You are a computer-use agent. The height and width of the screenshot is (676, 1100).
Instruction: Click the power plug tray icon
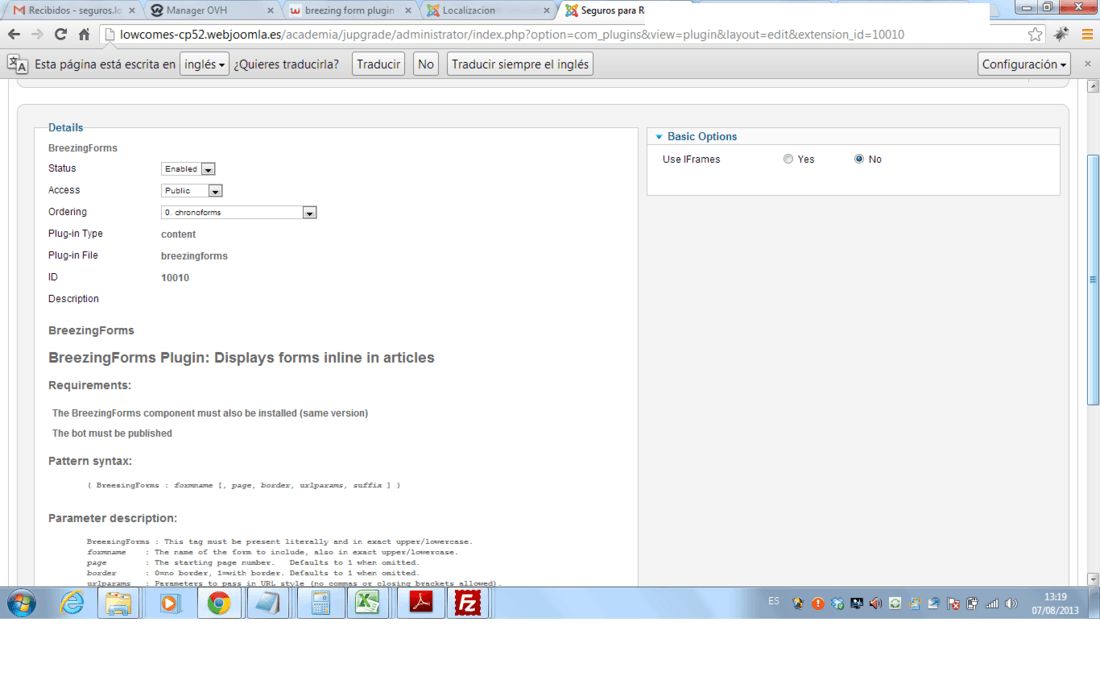(972, 603)
